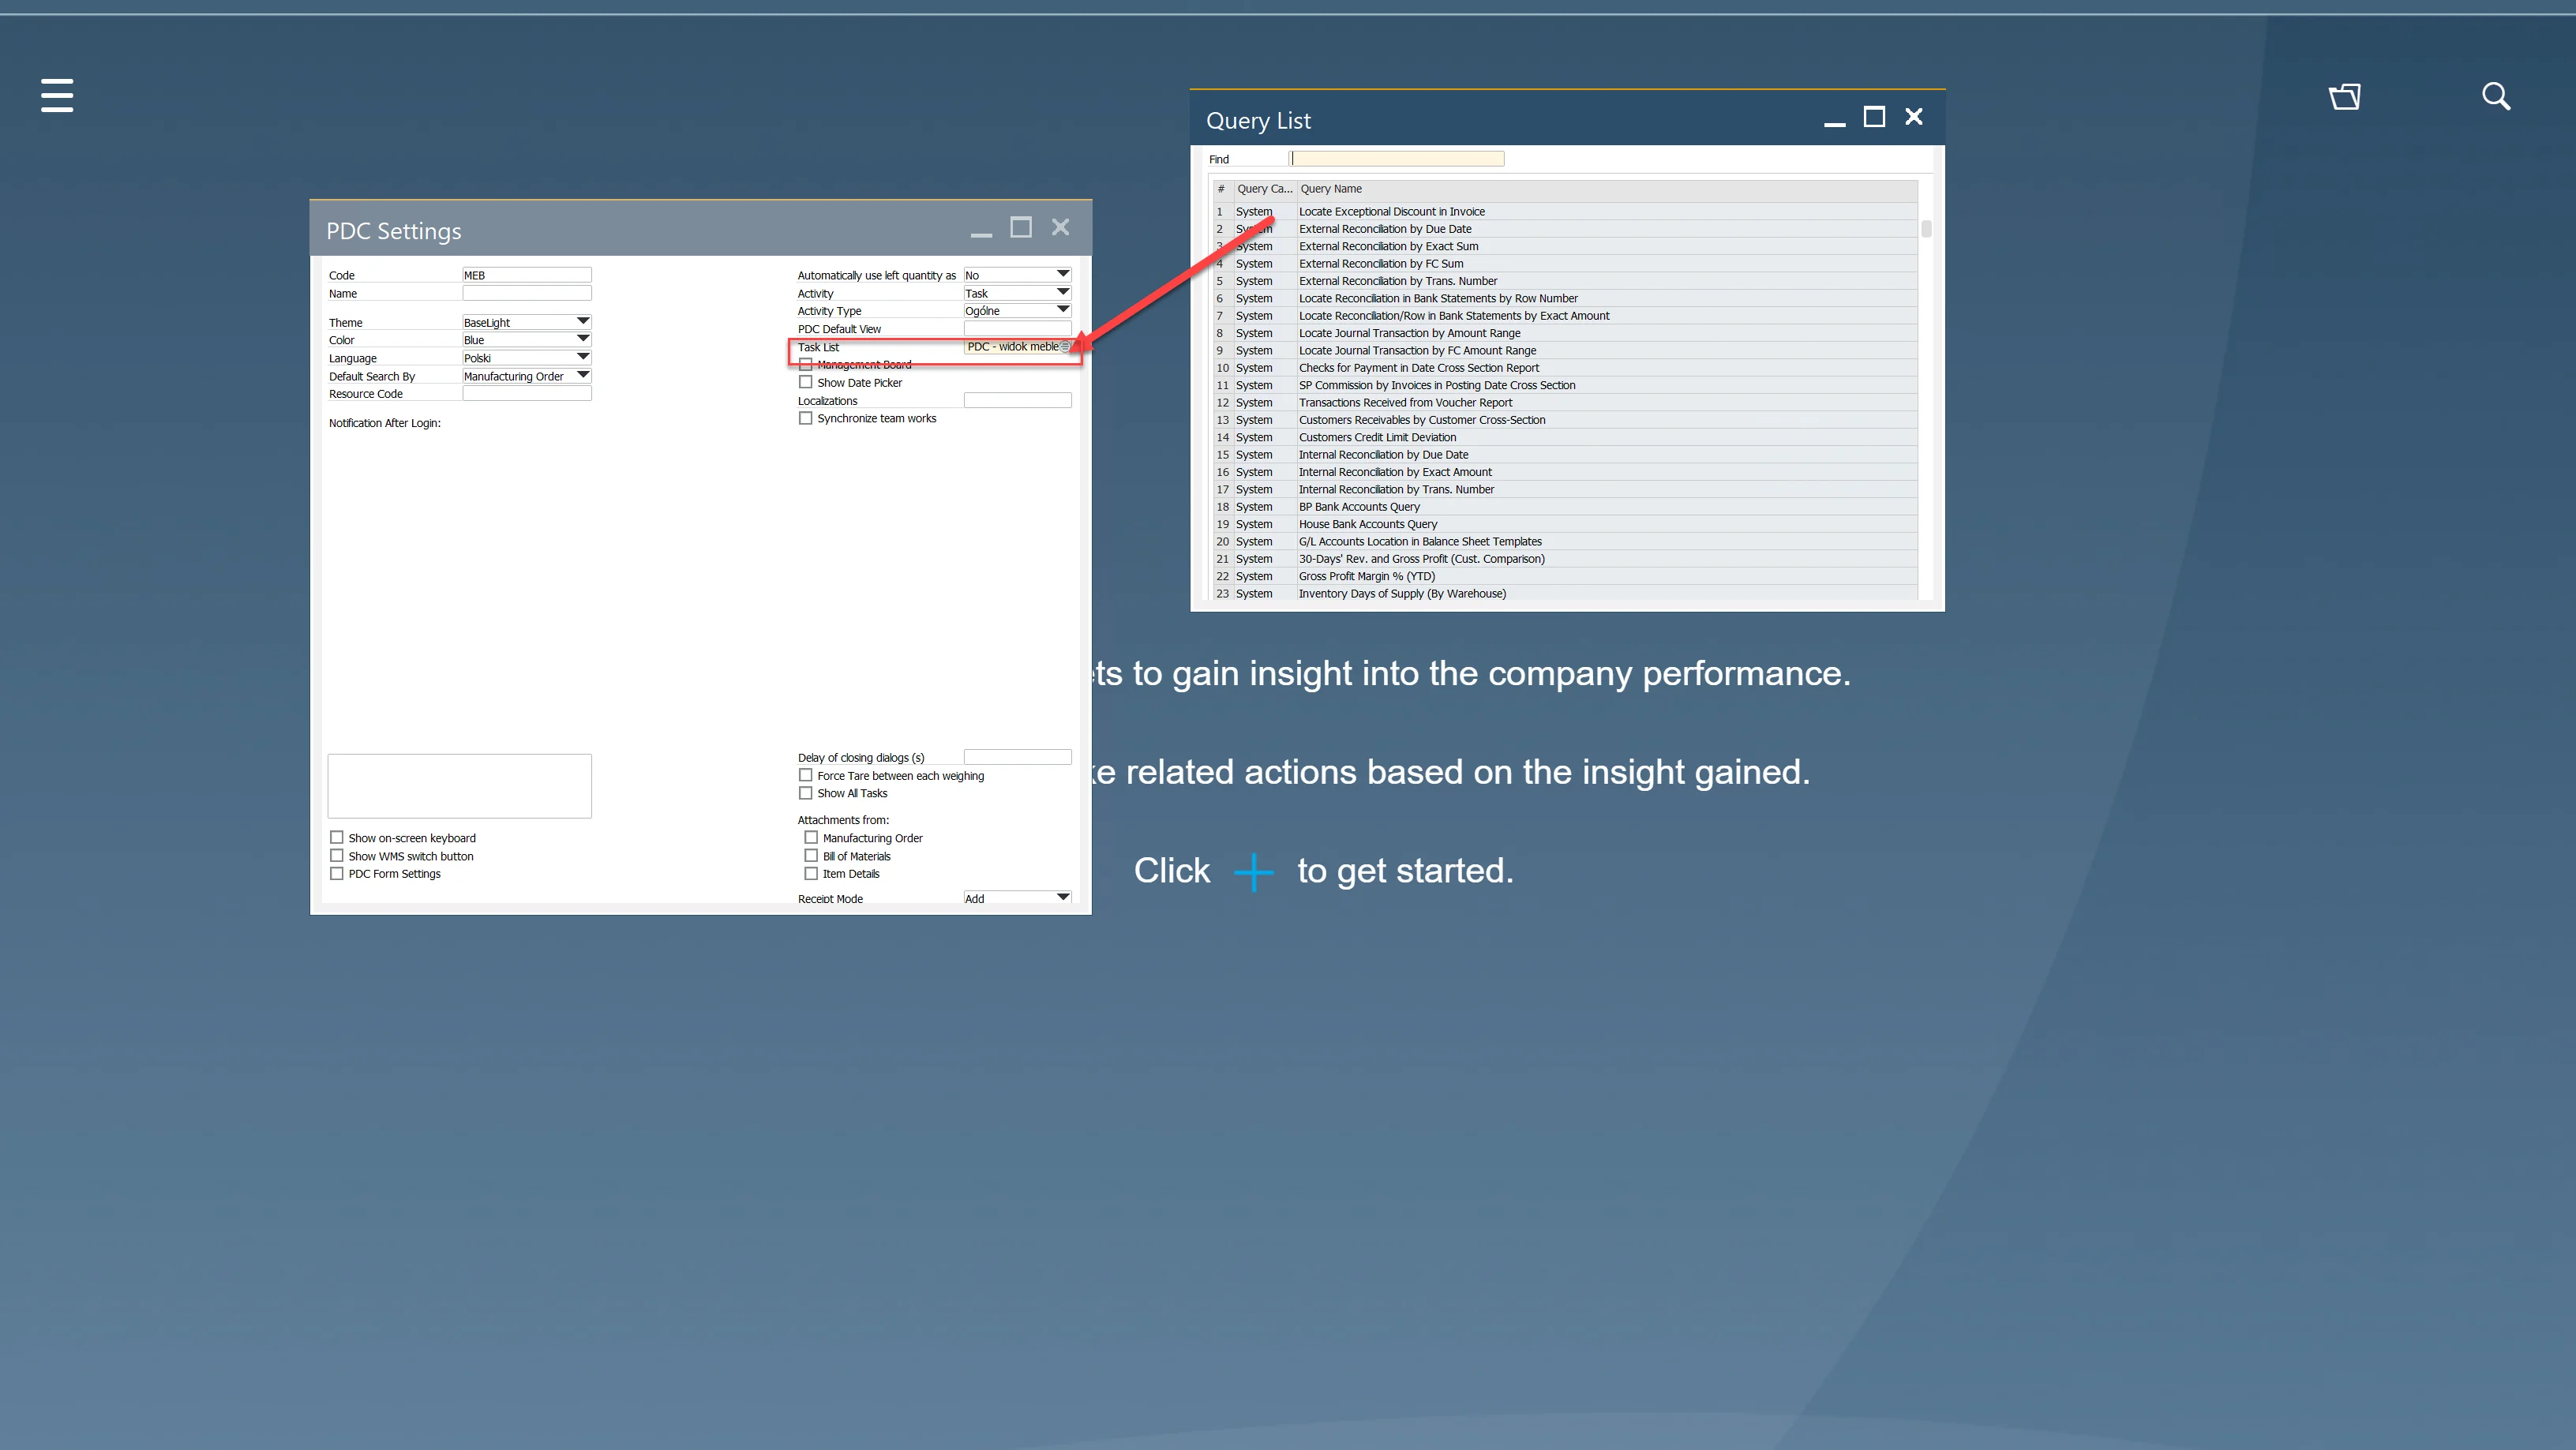The image size is (2576, 1450).
Task: Click the search magnifier icon
Action: coord(2496,96)
